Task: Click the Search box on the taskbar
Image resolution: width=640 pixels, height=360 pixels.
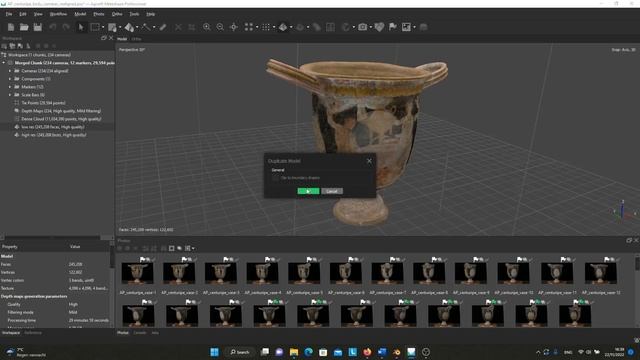Action: pos(240,352)
